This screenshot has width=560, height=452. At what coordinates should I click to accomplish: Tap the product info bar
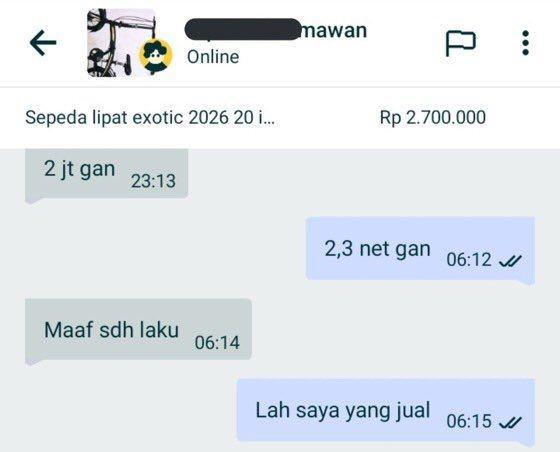280,118
